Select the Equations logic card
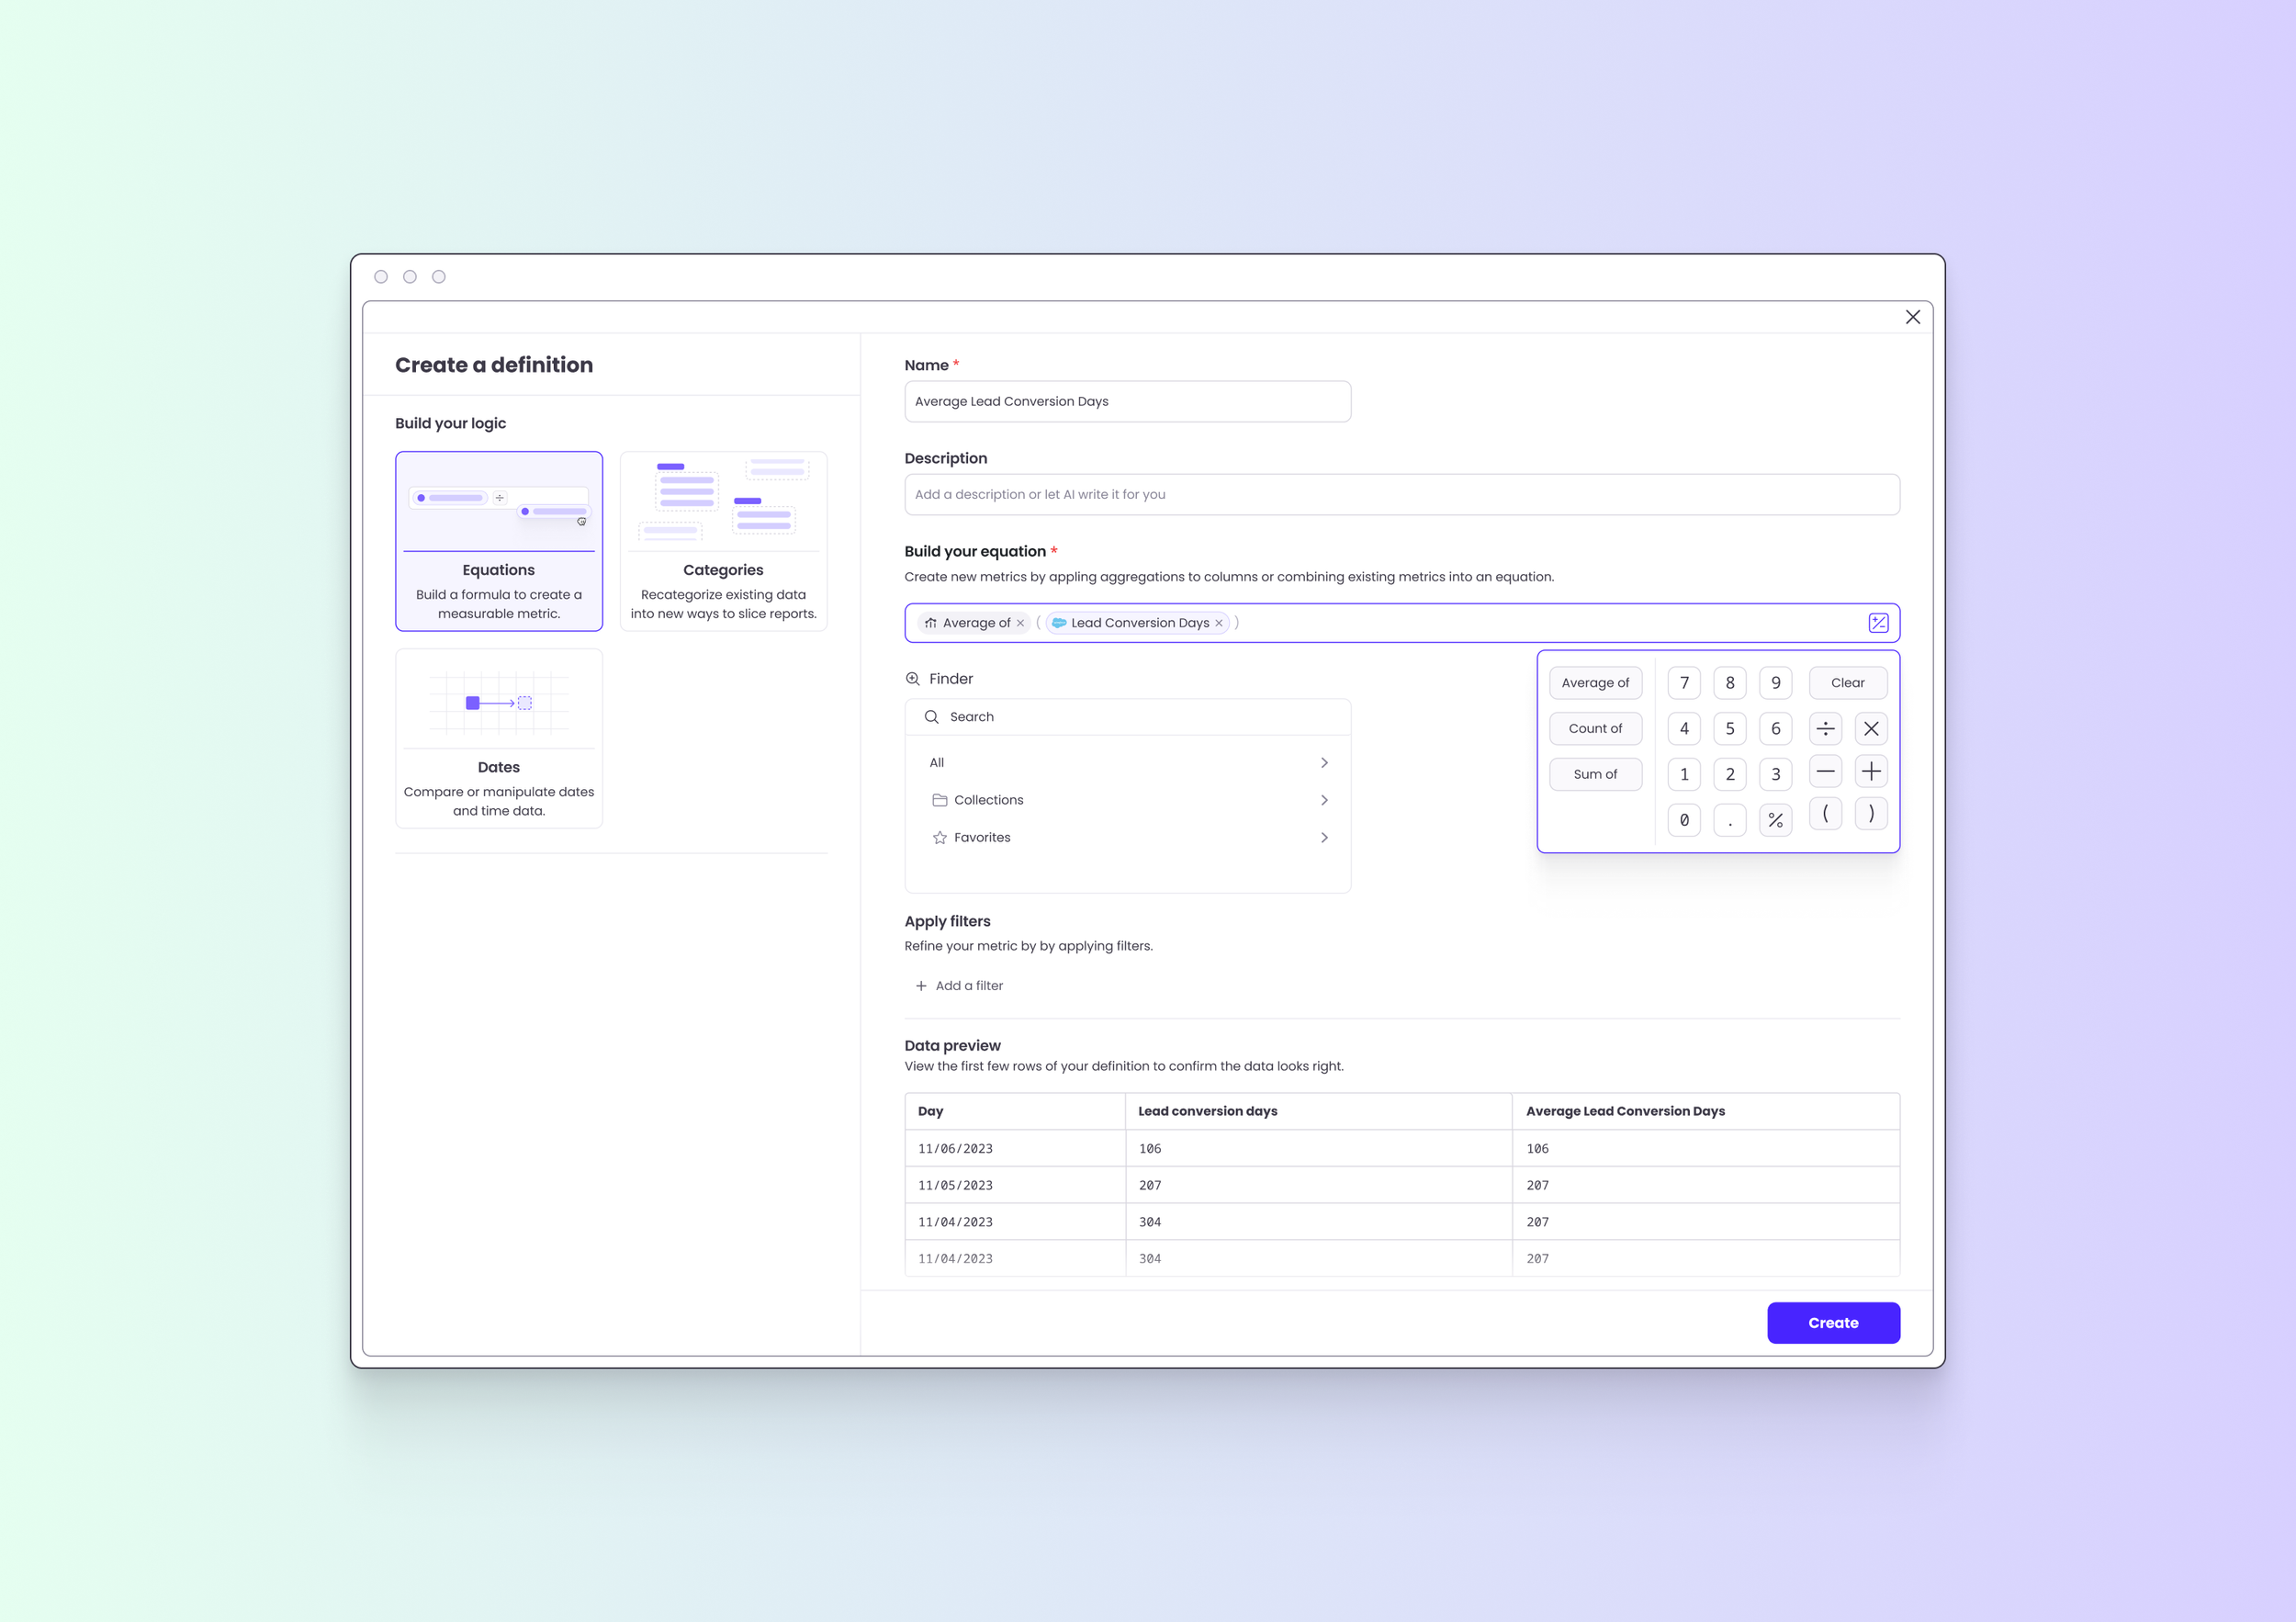Viewport: 2296px width, 1622px height. point(498,541)
